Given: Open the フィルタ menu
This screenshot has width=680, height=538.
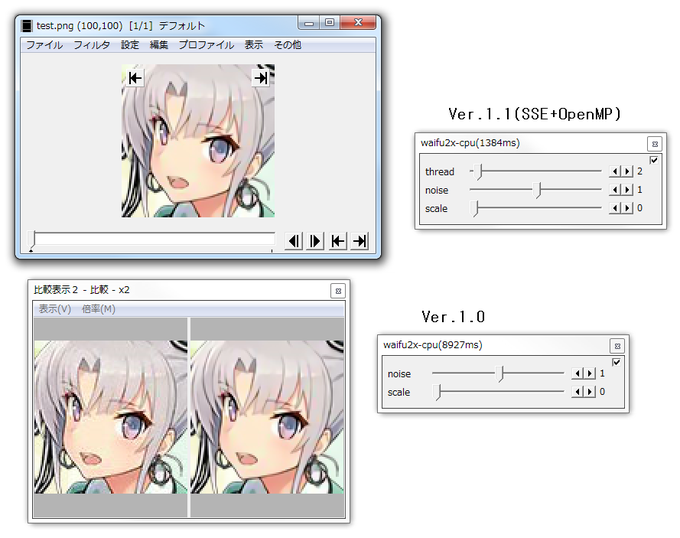Looking at the screenshot, I should coord(92,45).
